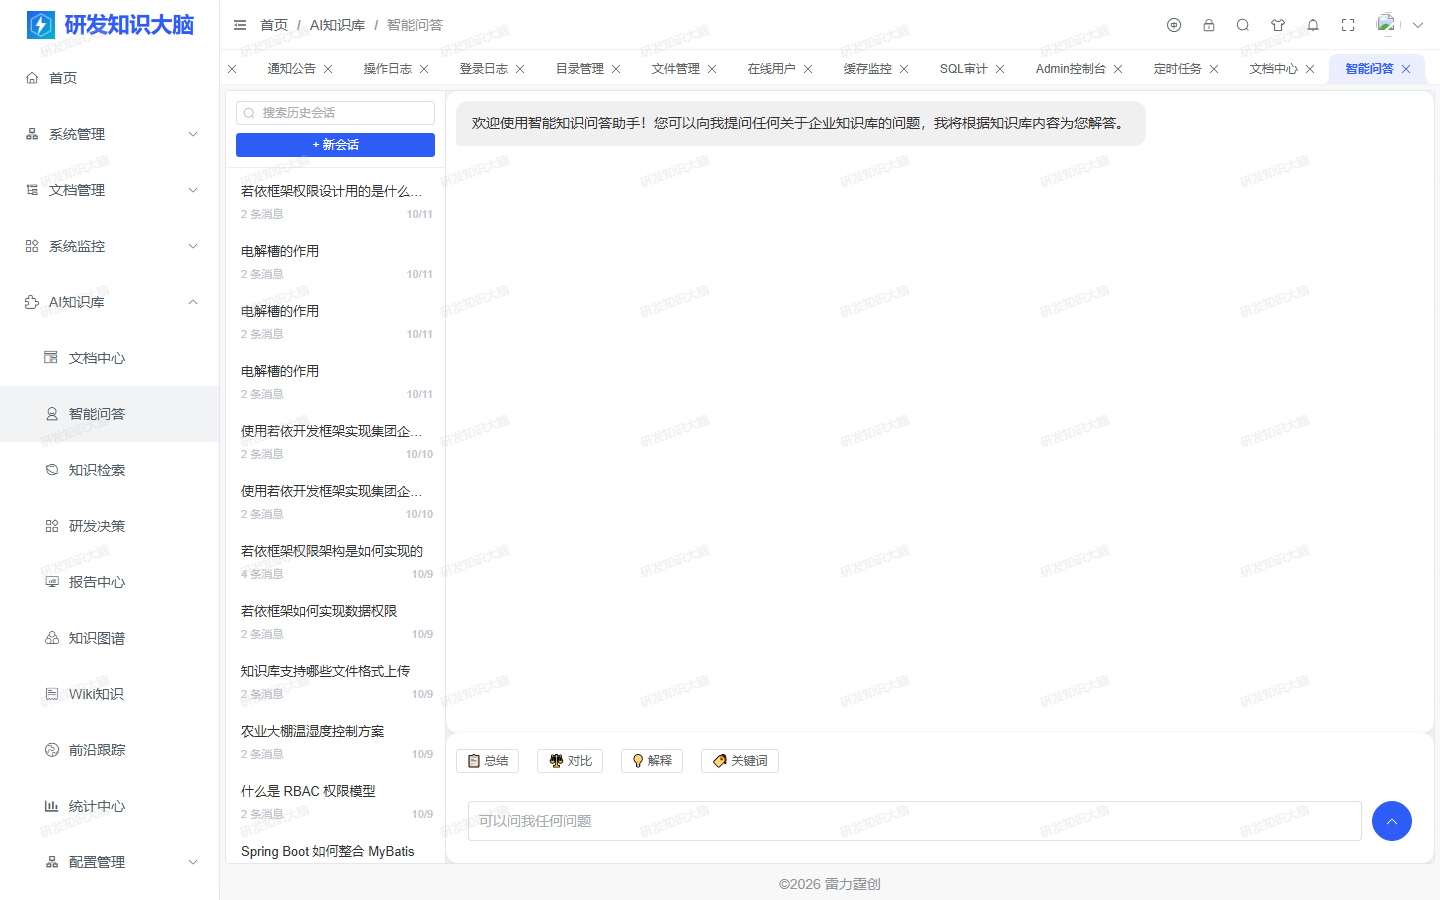1440x900 pixels.
Task: Open Wiki知识 sidebar item
Action: point(109,694)
